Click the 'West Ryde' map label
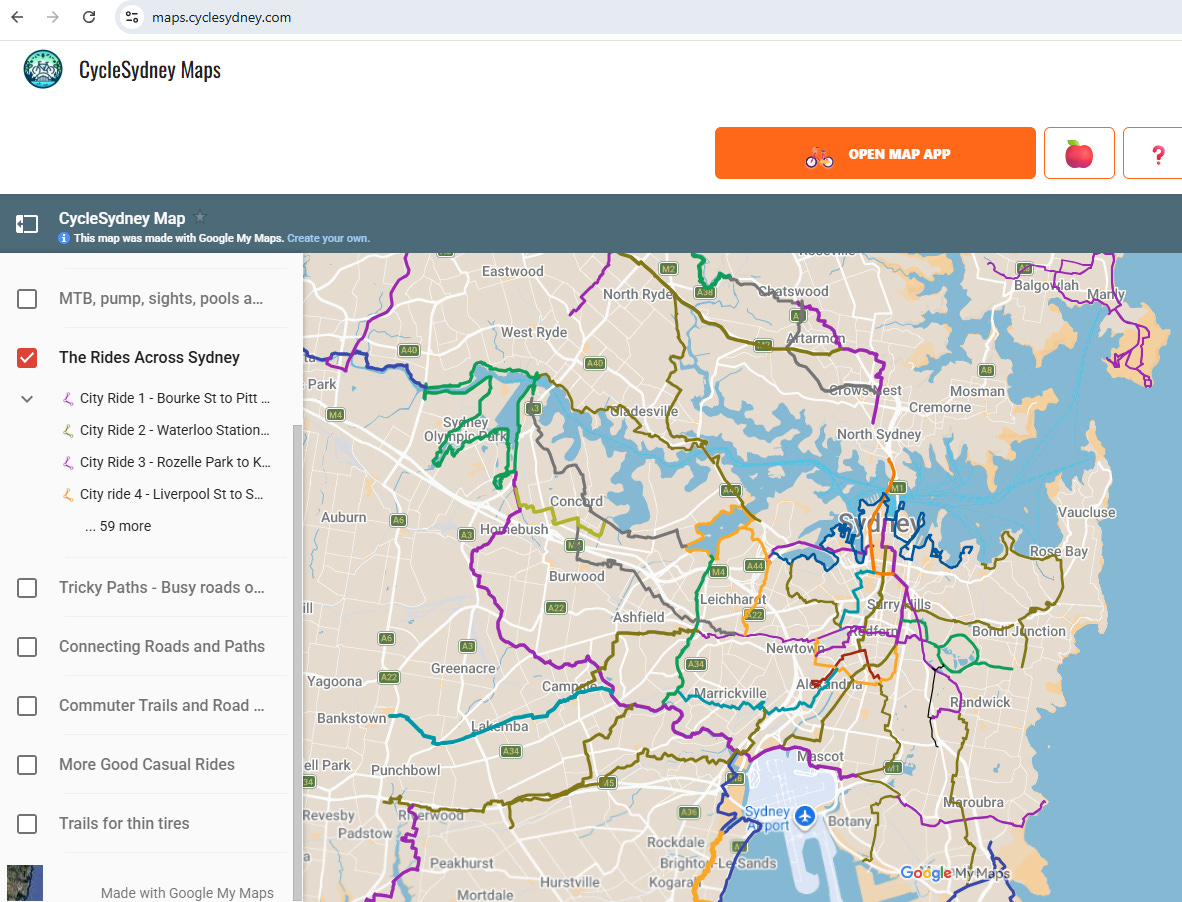Image resolution: width=1182 pixels, height=902 pixels. 534,332
